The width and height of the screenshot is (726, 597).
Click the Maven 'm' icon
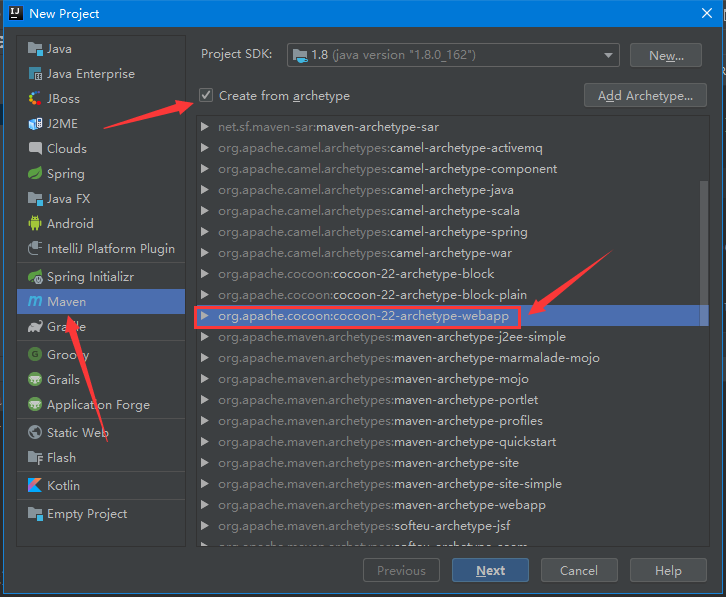[x=35, y=302]
